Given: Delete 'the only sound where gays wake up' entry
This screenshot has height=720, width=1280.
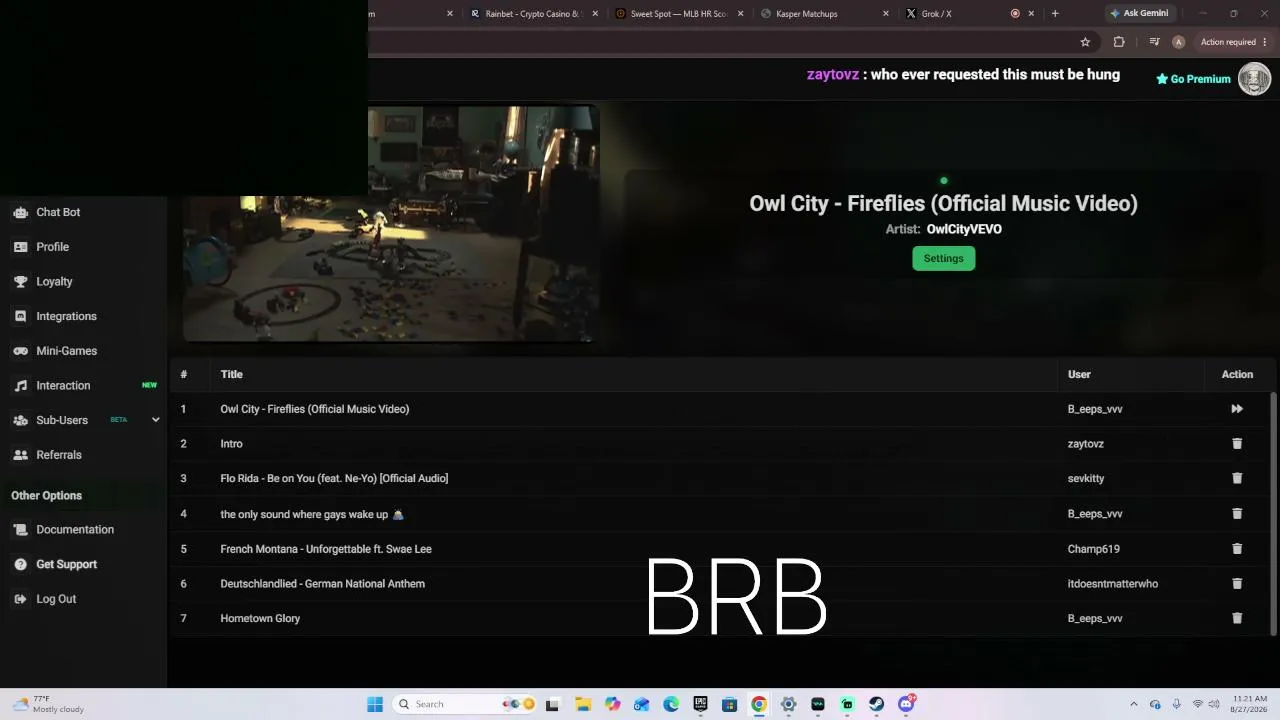Looking at the screenshot, I should tap(1237, 514).
